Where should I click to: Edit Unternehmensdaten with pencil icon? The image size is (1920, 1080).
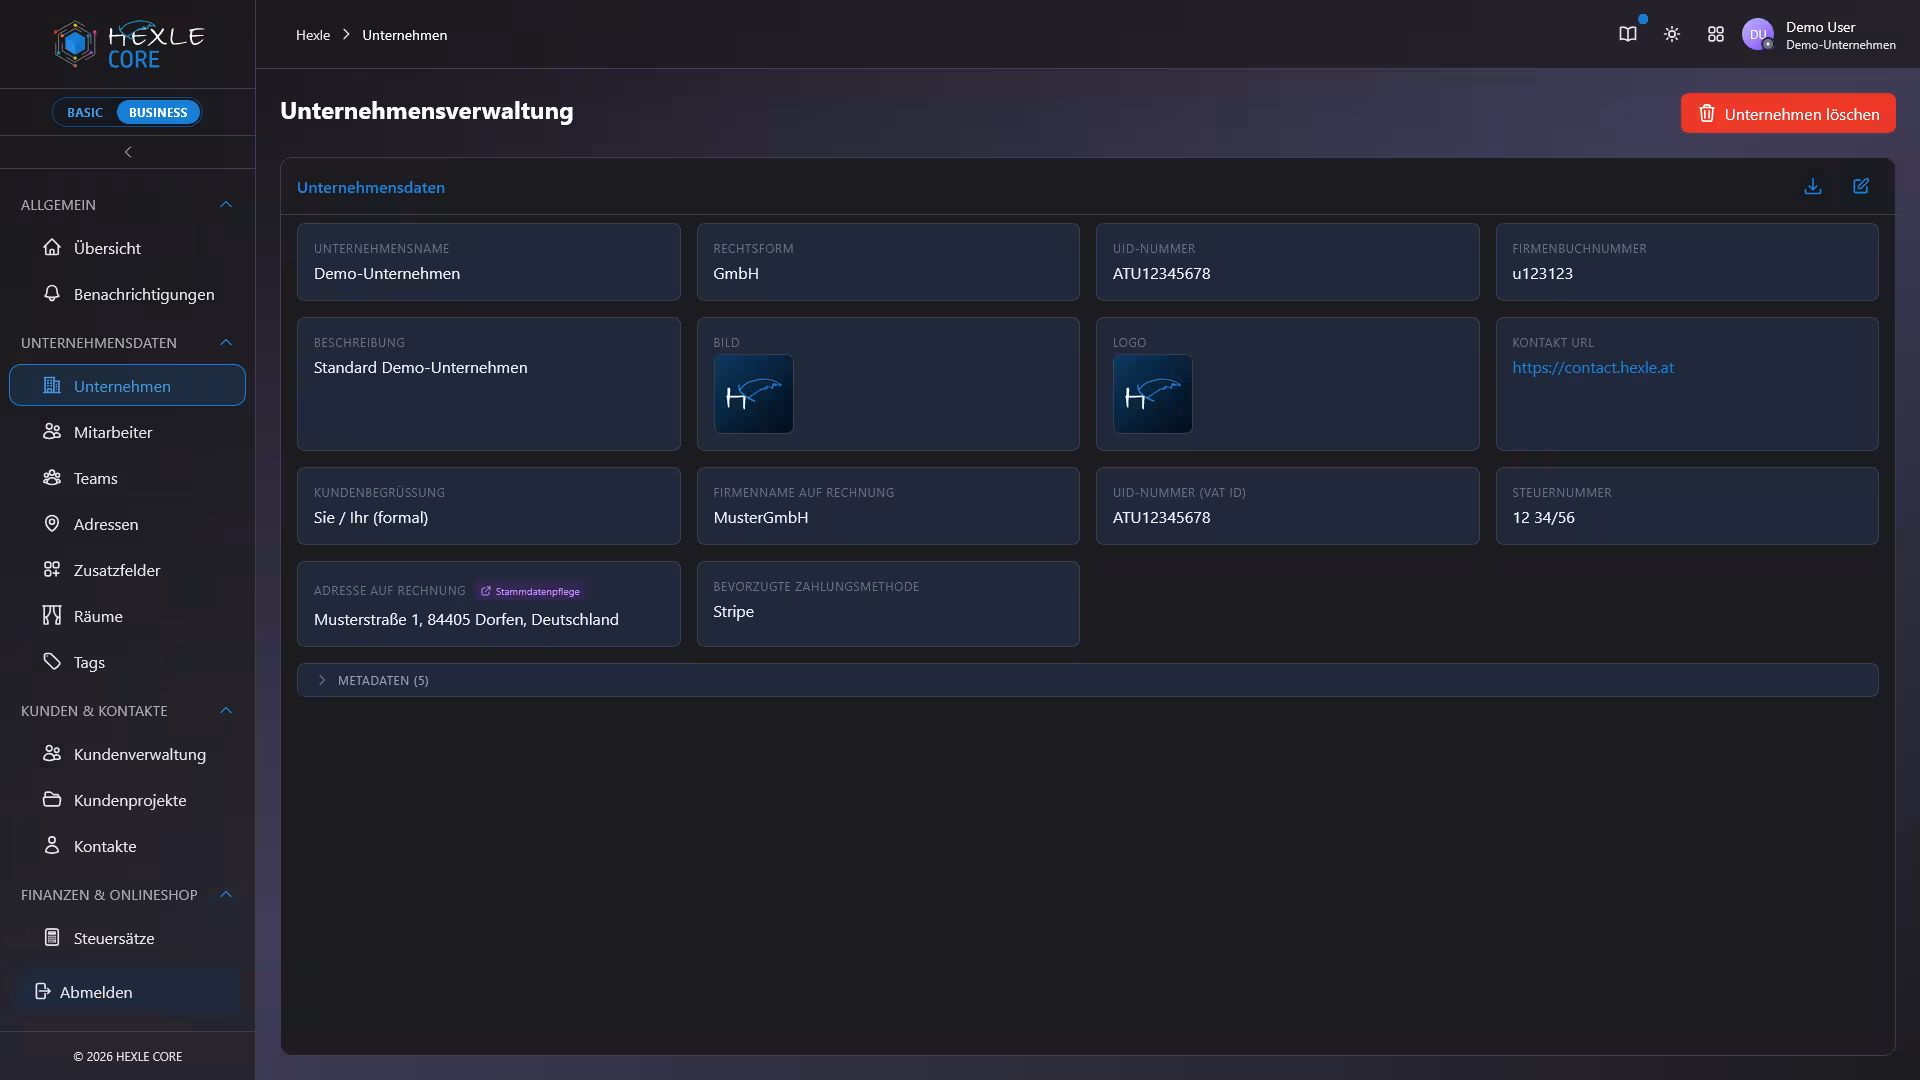pos(1861,186)
